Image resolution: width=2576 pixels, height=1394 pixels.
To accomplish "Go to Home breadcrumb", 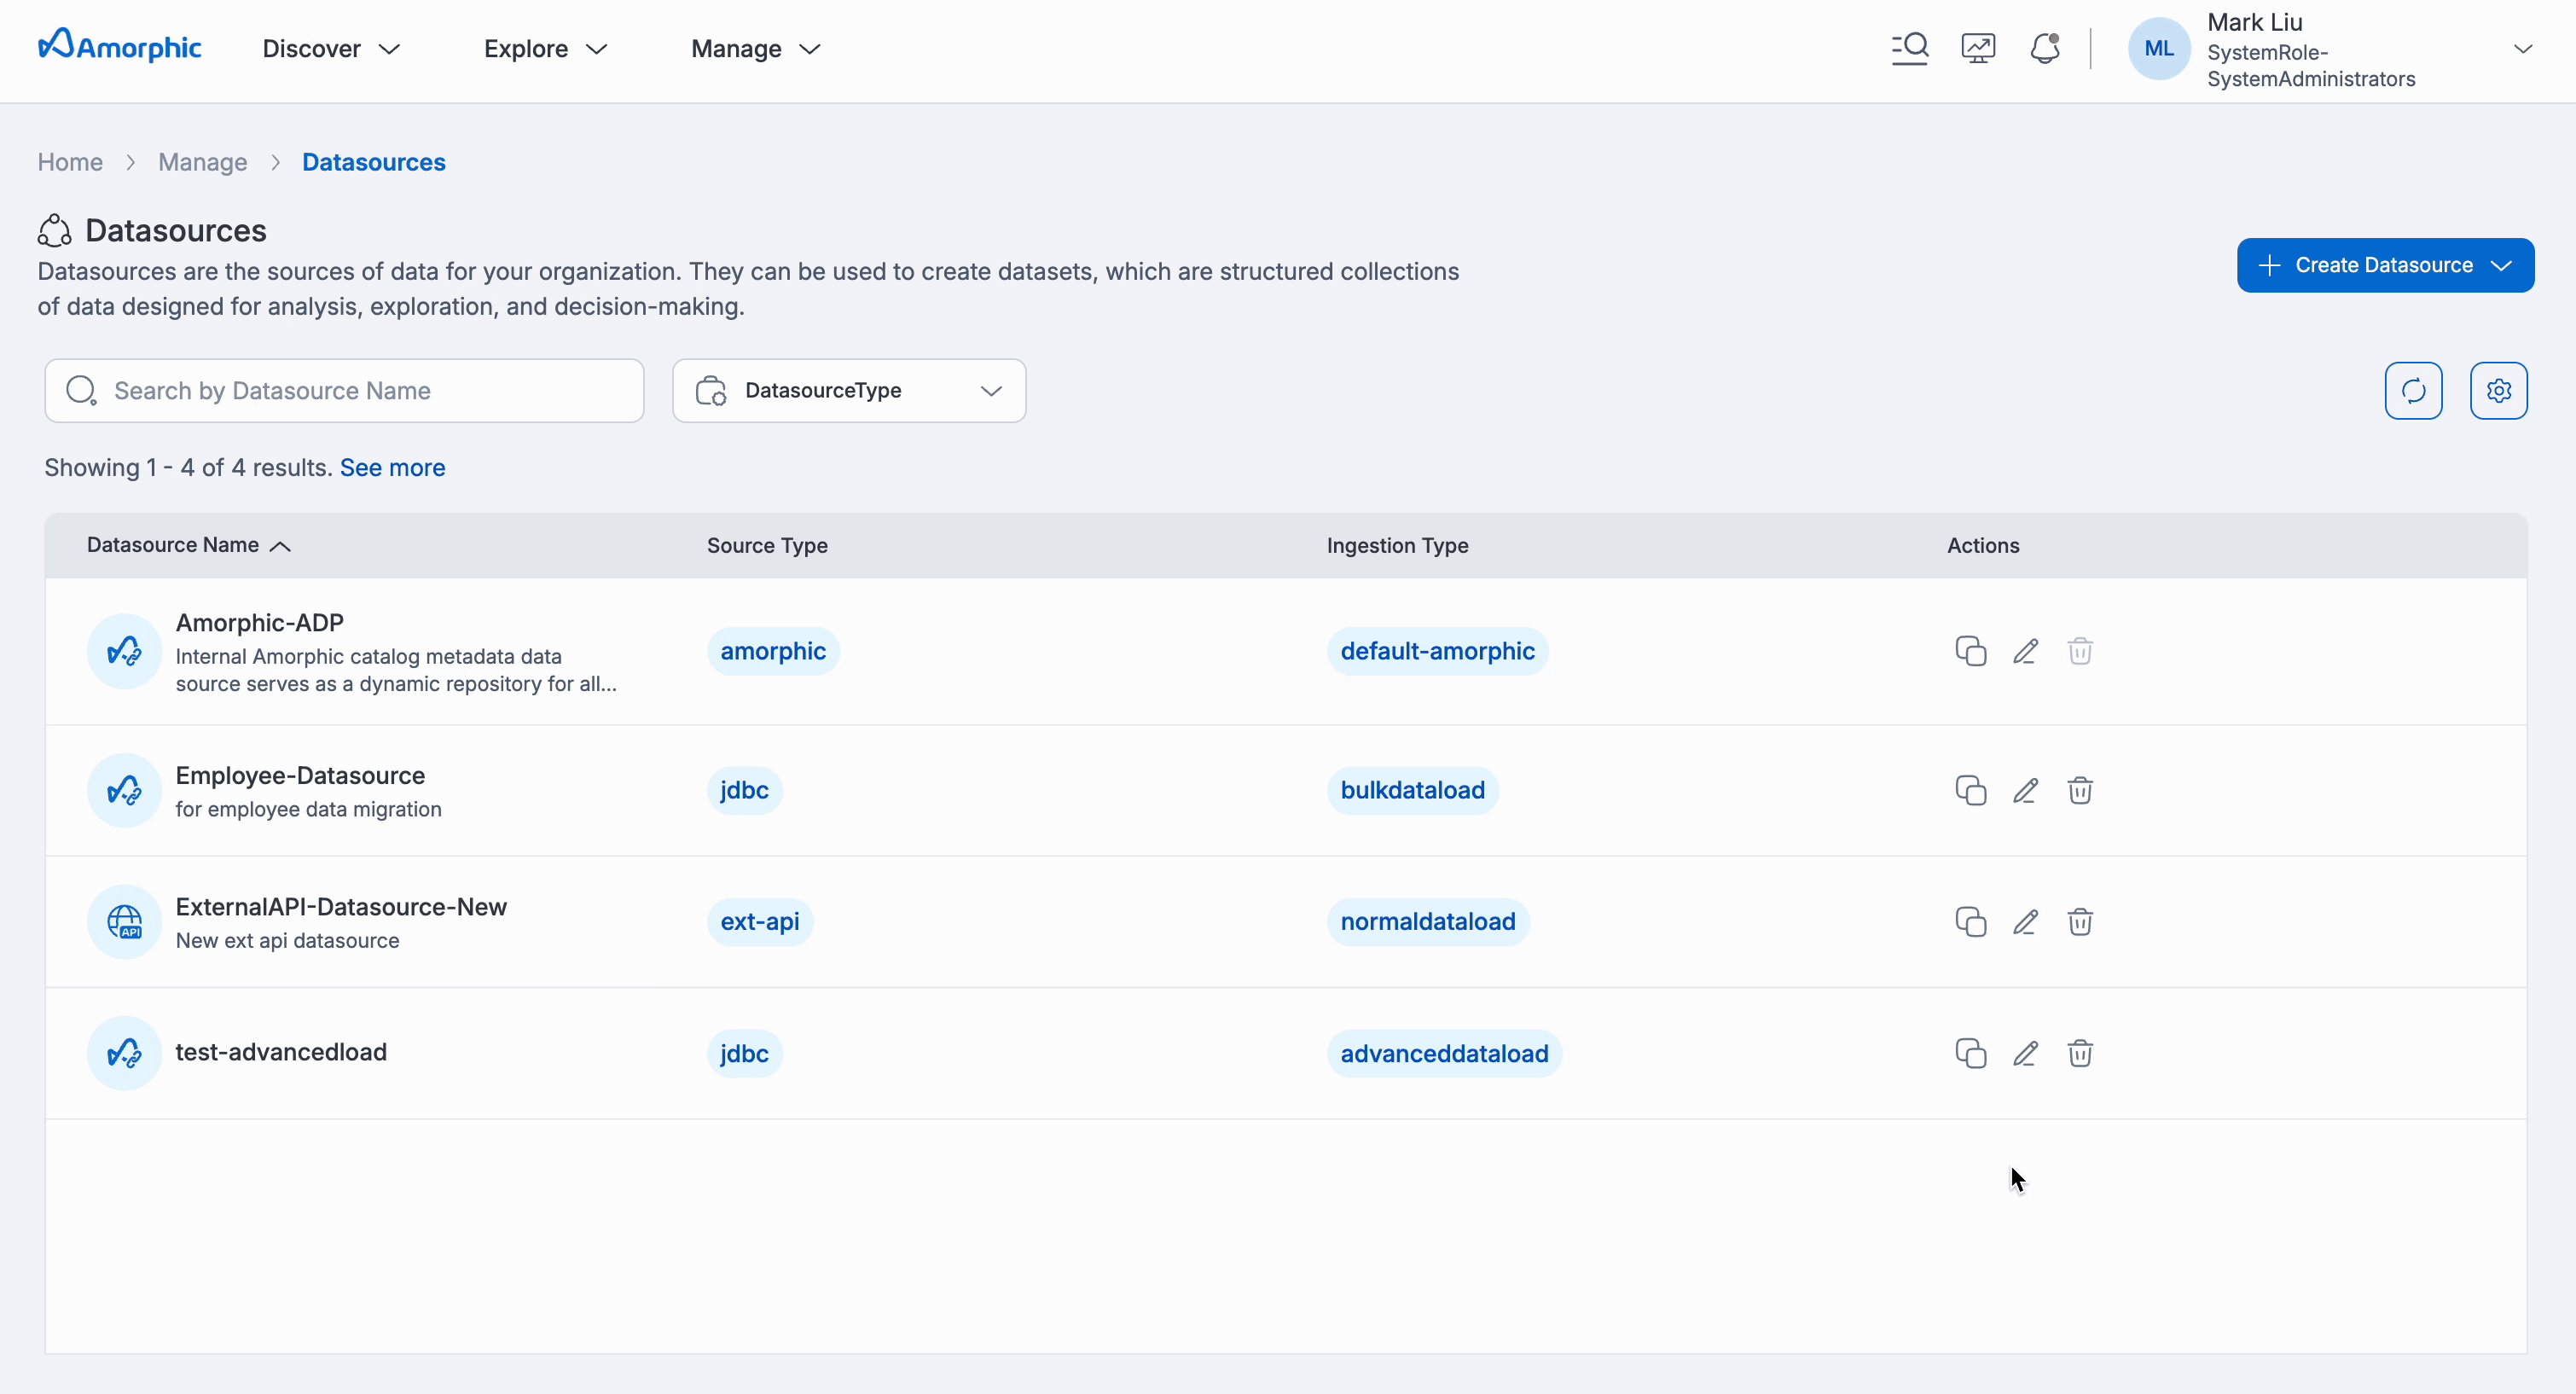I will click(x=70, y=162).
